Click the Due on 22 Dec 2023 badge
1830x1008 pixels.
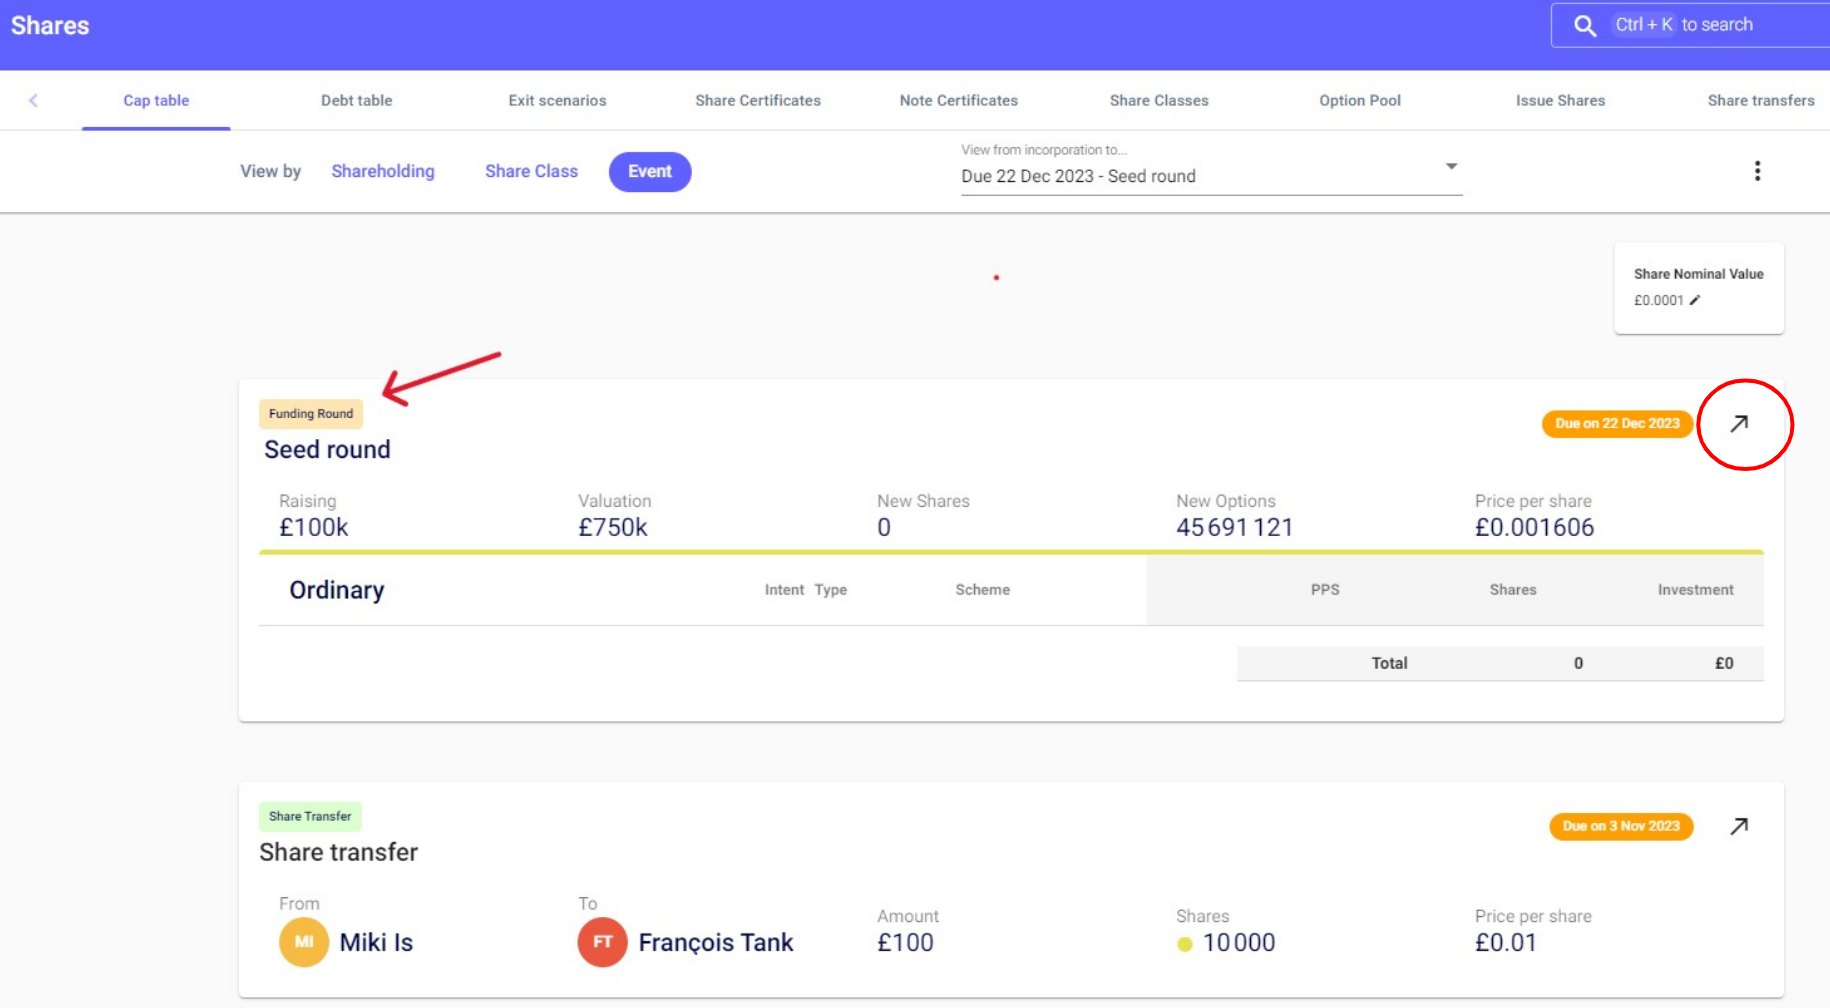(x=1617, y=424)
